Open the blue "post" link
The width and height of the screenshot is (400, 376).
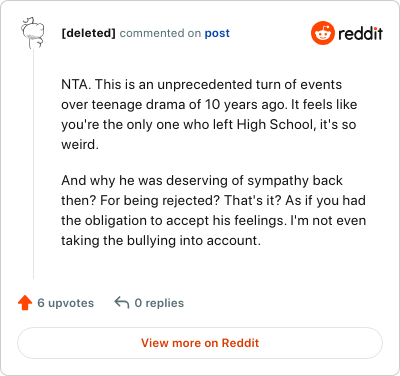tap(217, 33)
